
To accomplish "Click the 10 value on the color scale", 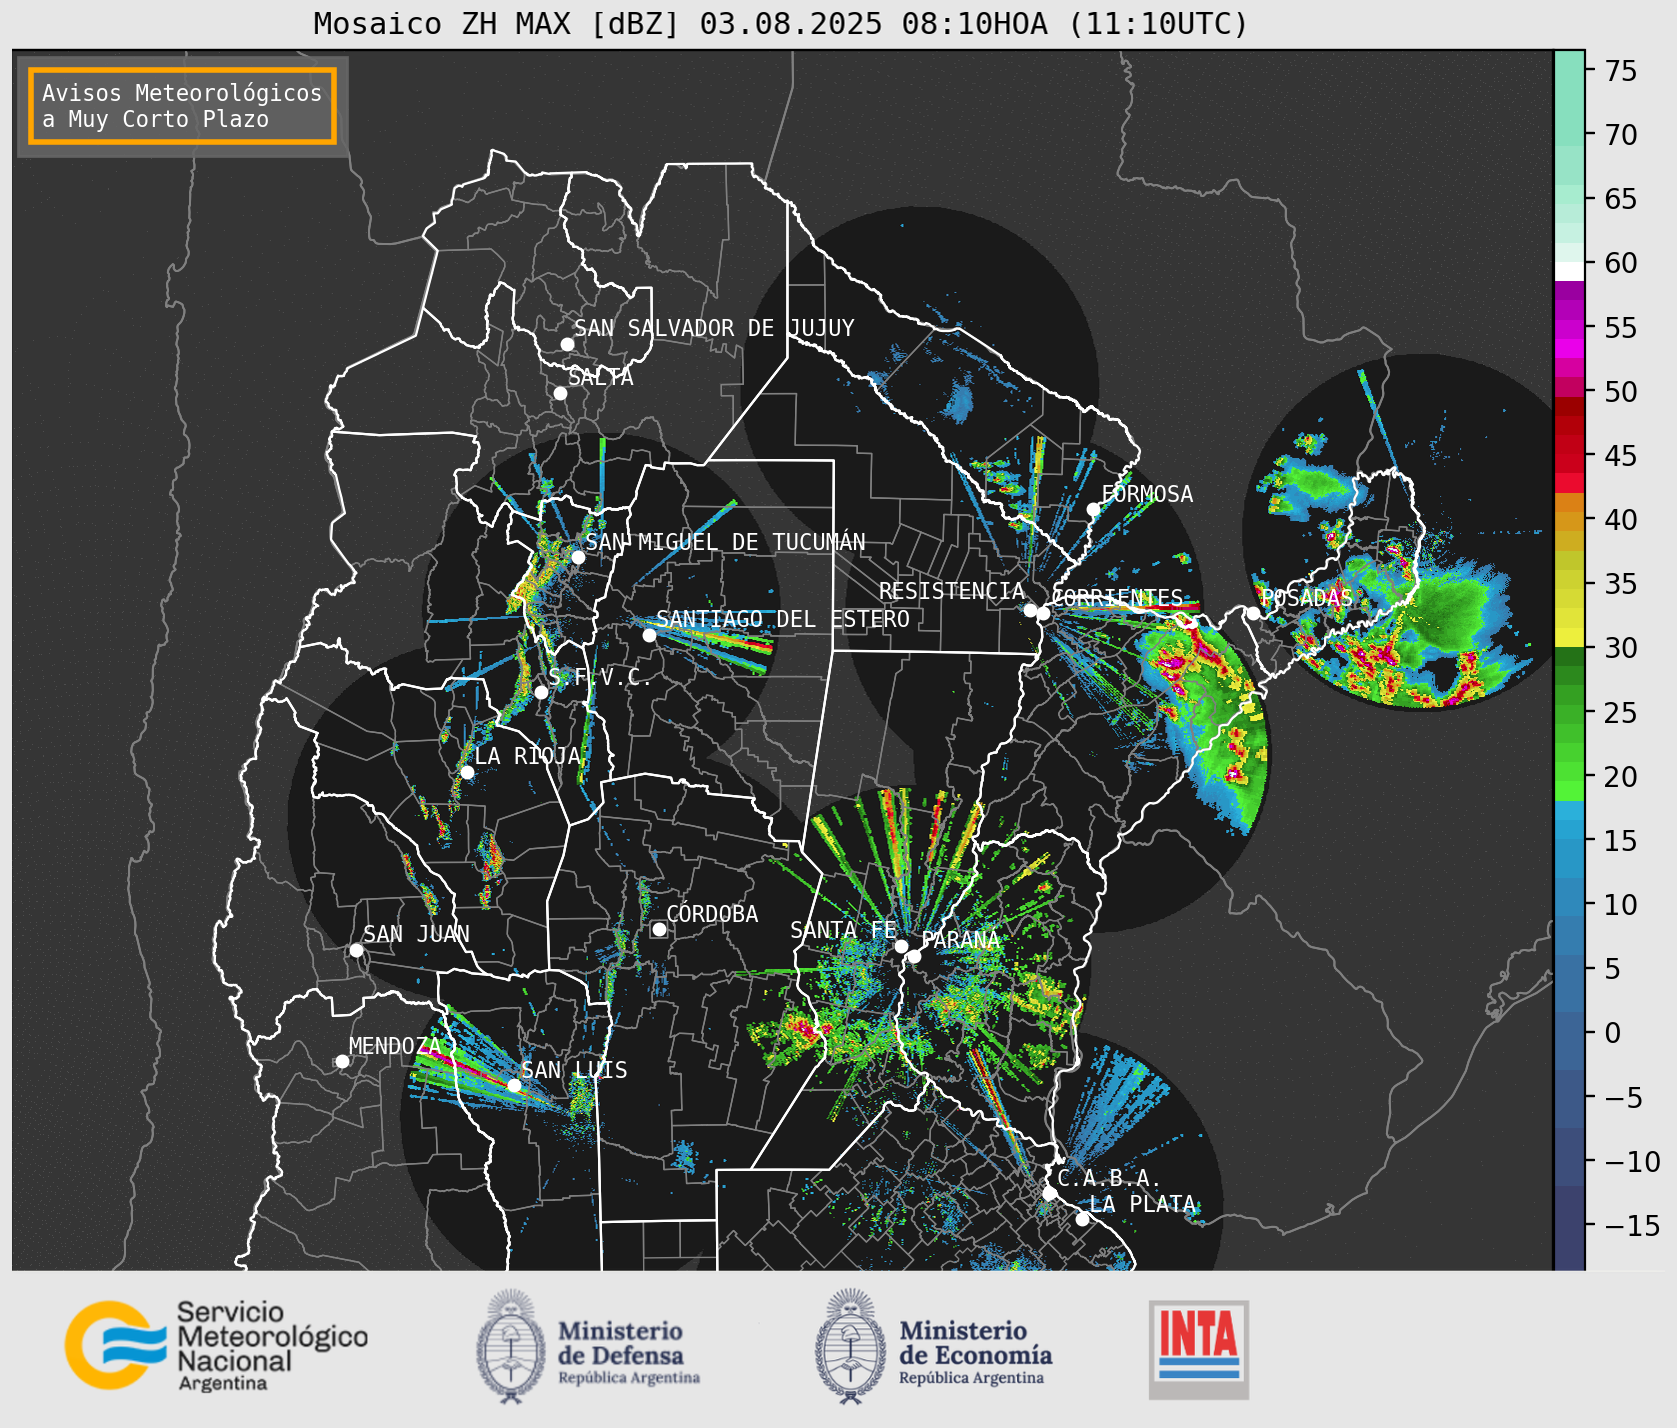I will pos(1621,905).
